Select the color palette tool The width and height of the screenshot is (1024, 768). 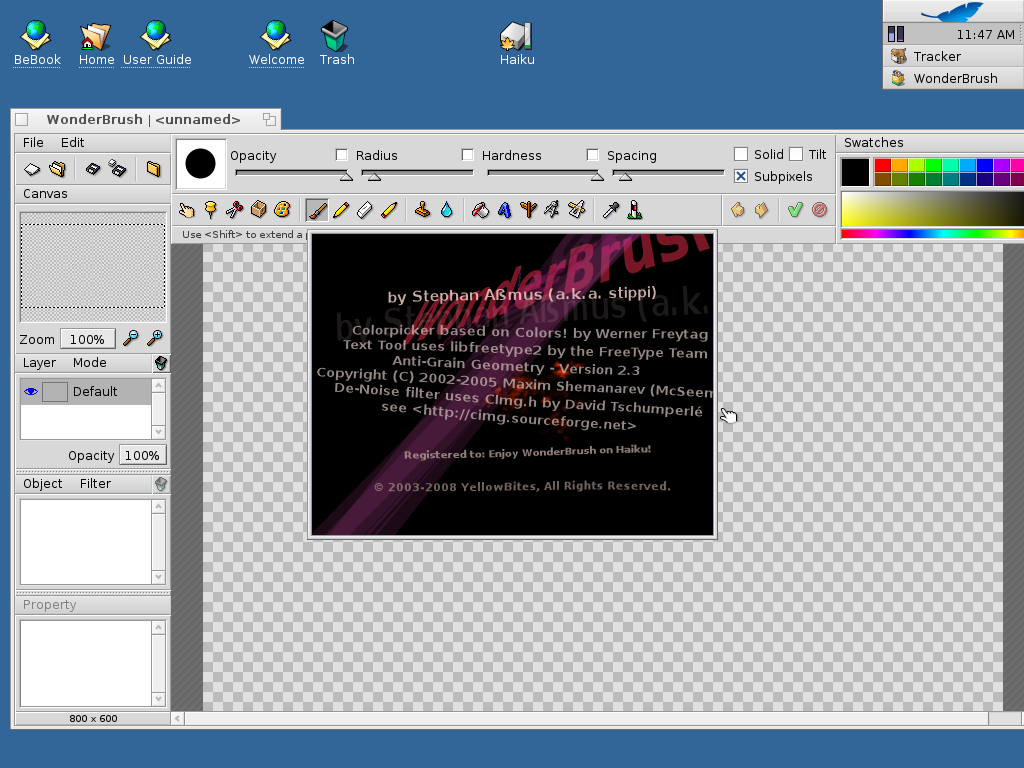coord(282,210)
